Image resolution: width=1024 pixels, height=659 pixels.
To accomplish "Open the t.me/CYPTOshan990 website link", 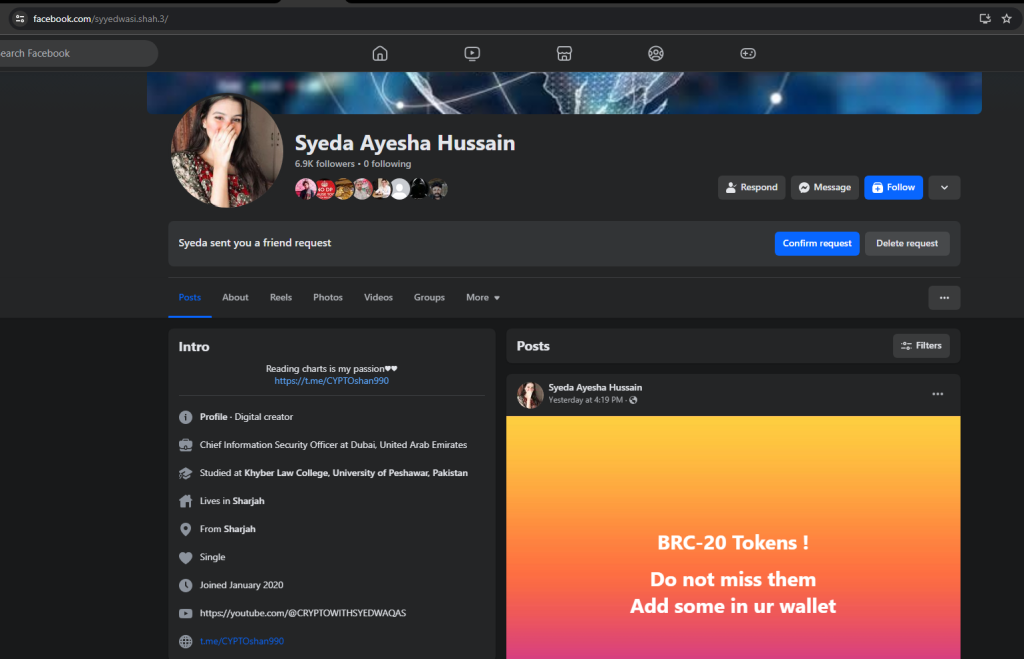I will (x=242, y=641).
